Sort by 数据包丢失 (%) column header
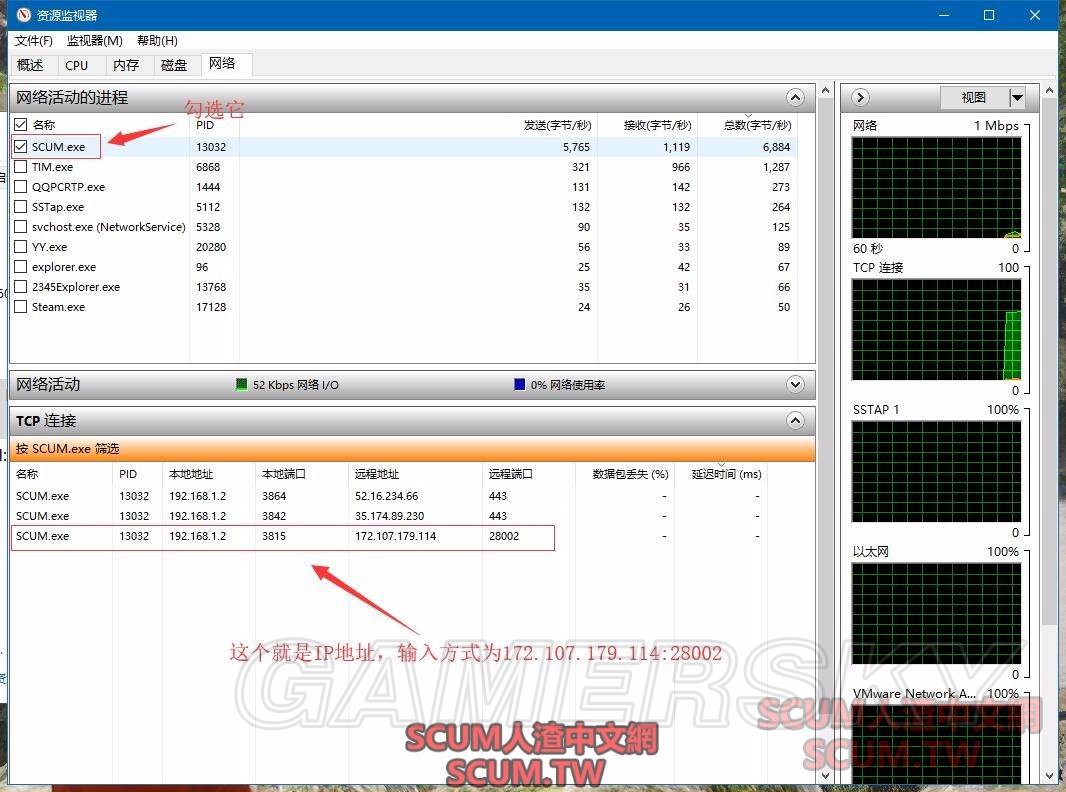 coord(630,475)
